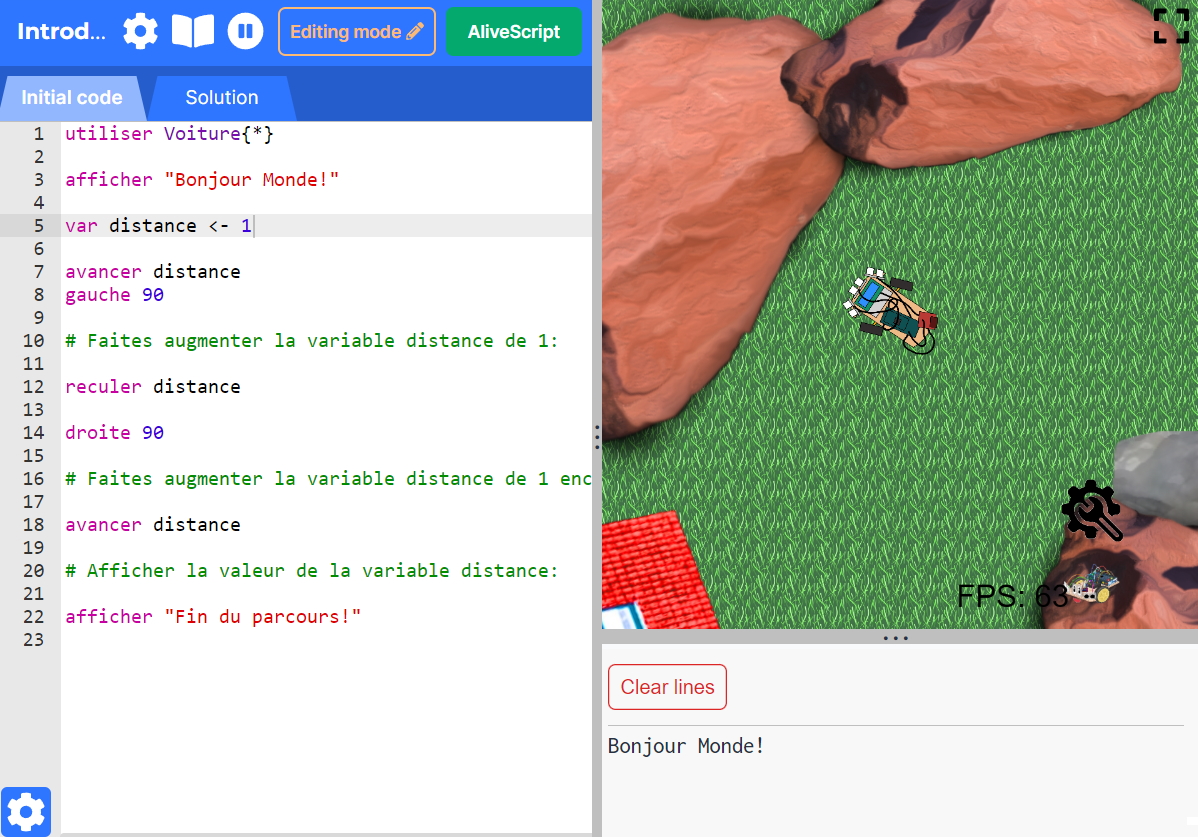Viewport: 1198px width, 837px height.
Task: Switch to the Initial code tab
Action: 70,97
